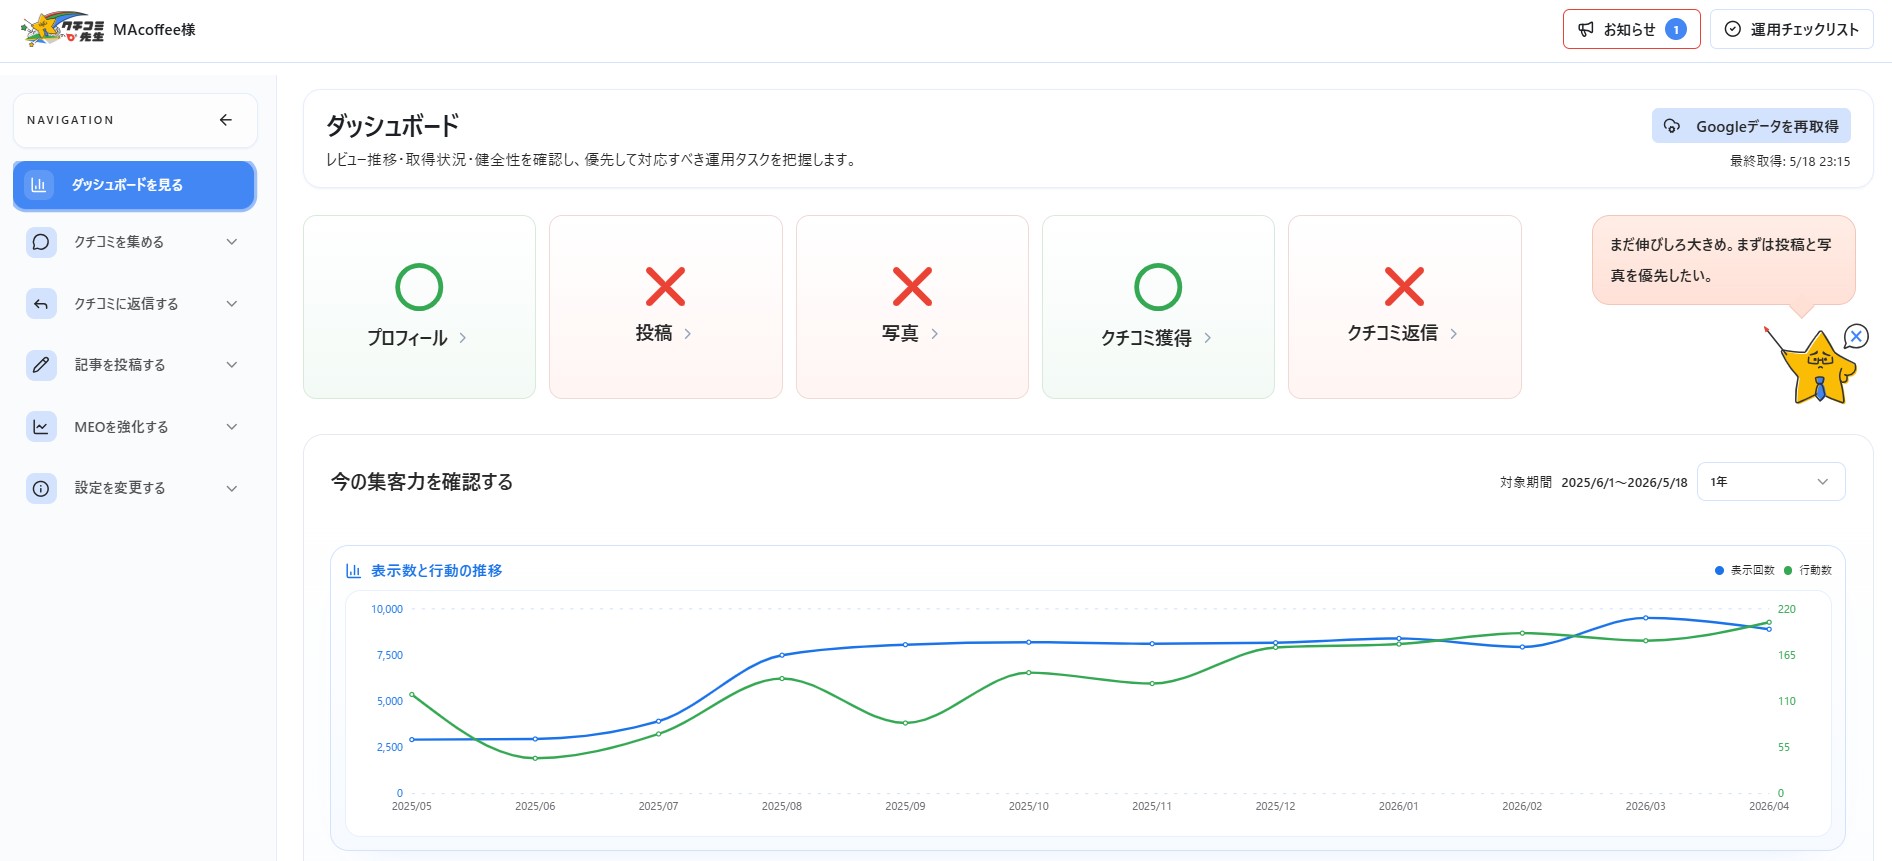Click the bar chart icon beside ダッシュボードを見る
Image resolution: width=1892 pixels, height=861 pixels.
(x=39, y=185)
